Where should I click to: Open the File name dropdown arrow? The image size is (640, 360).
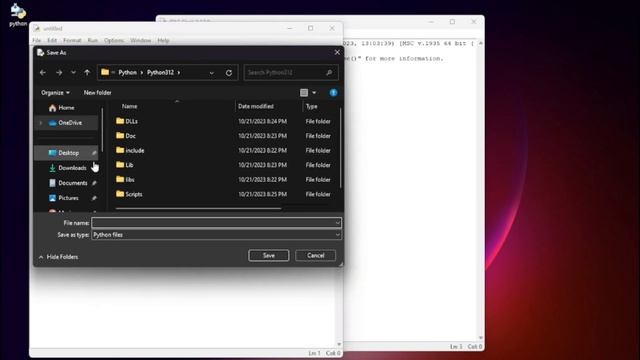point(338,223)
